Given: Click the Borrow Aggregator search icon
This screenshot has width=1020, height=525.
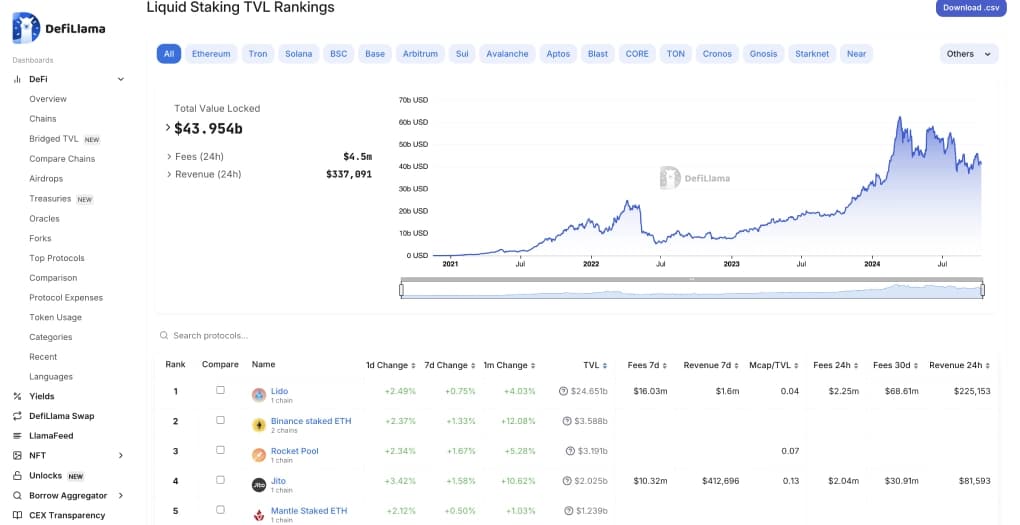Looking at the screenshot, I should [x=17, y=496].
